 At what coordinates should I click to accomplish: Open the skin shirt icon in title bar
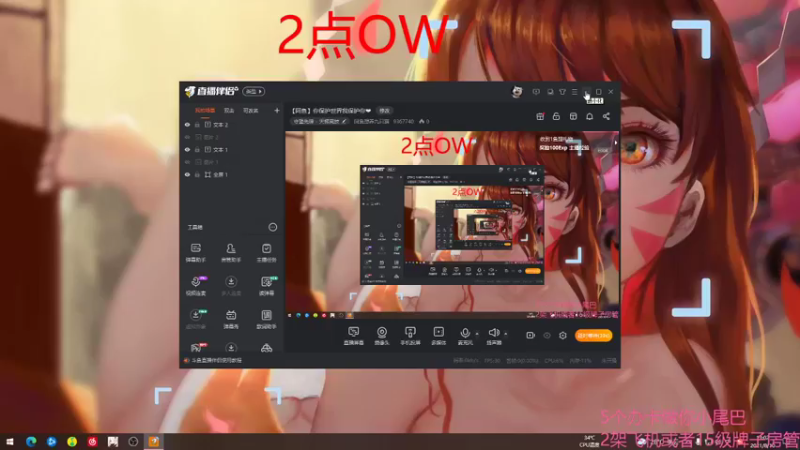point(562,92)
